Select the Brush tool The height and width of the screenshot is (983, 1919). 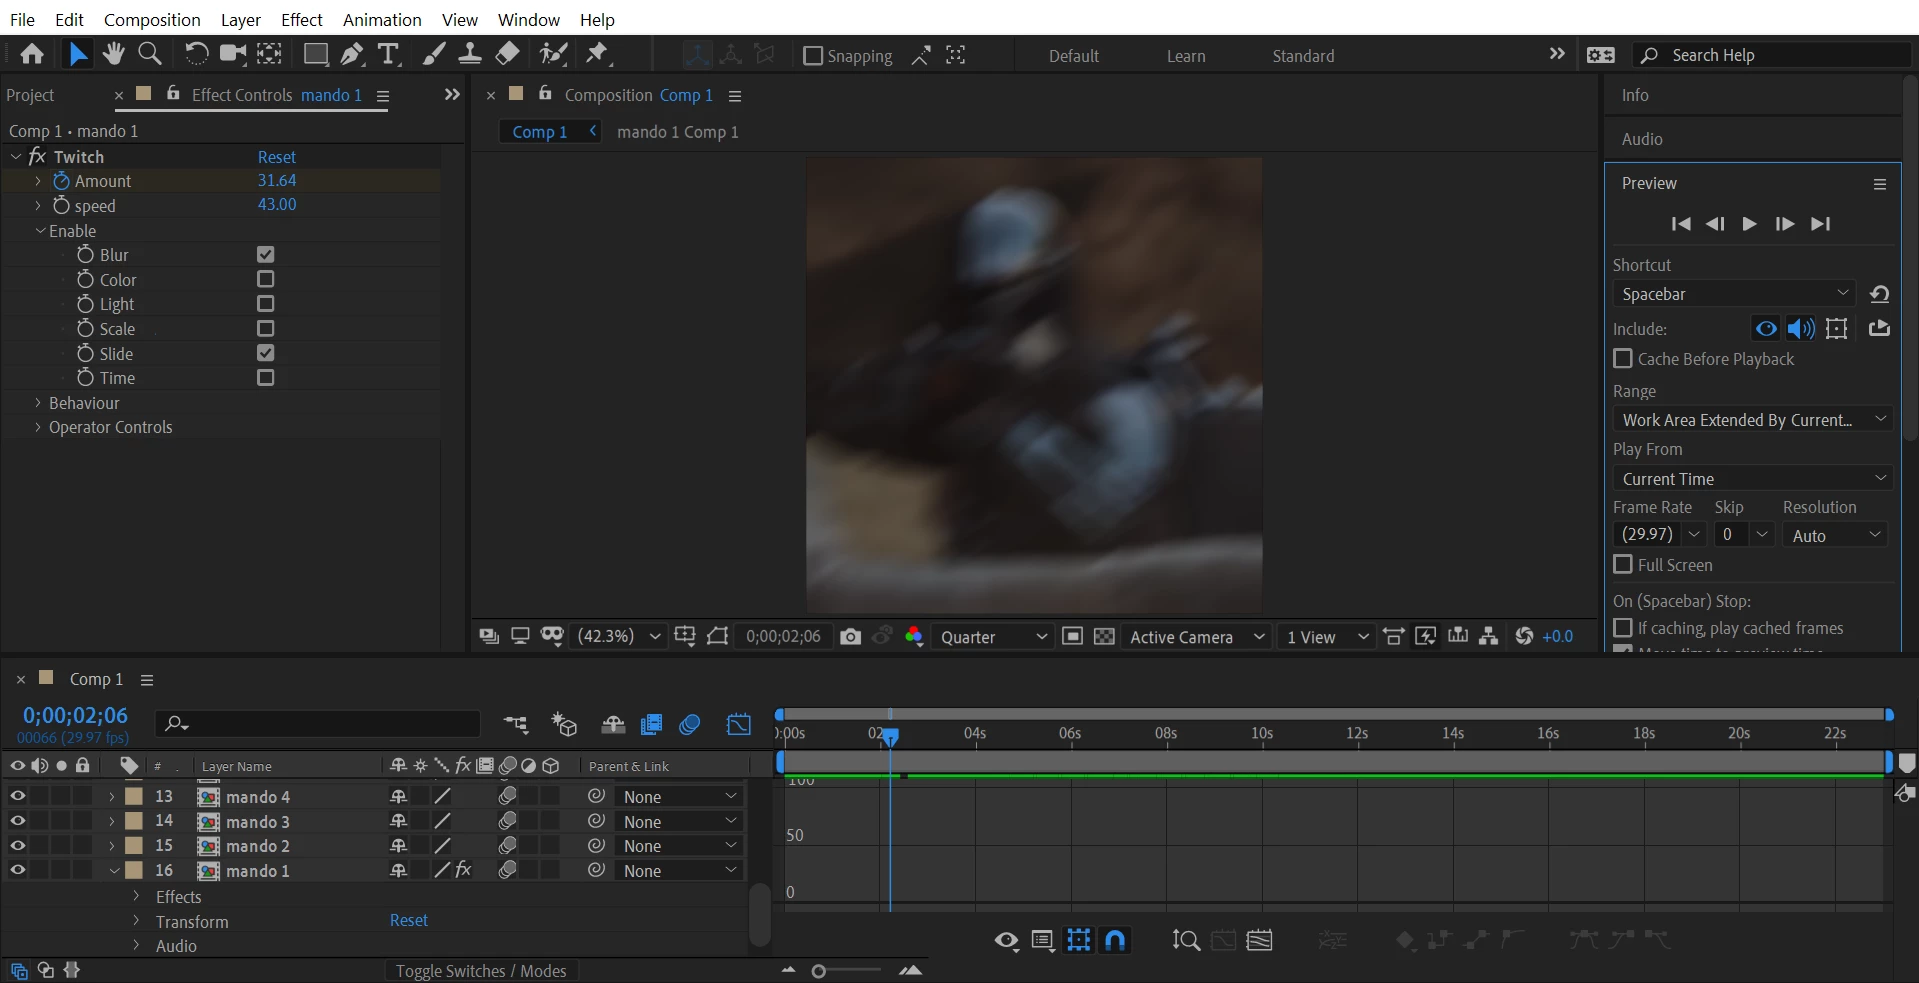pyautogui.click(x=434, y=54)
